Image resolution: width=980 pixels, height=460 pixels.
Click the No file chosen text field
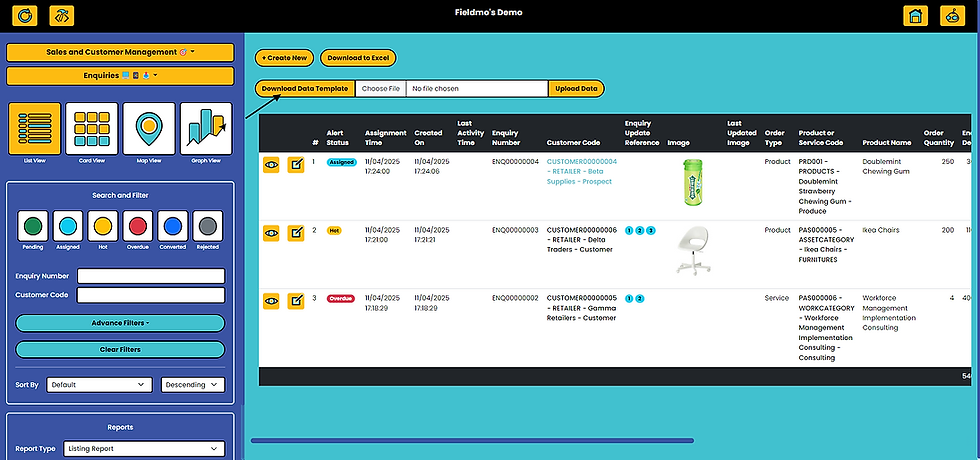coord(477,89)
